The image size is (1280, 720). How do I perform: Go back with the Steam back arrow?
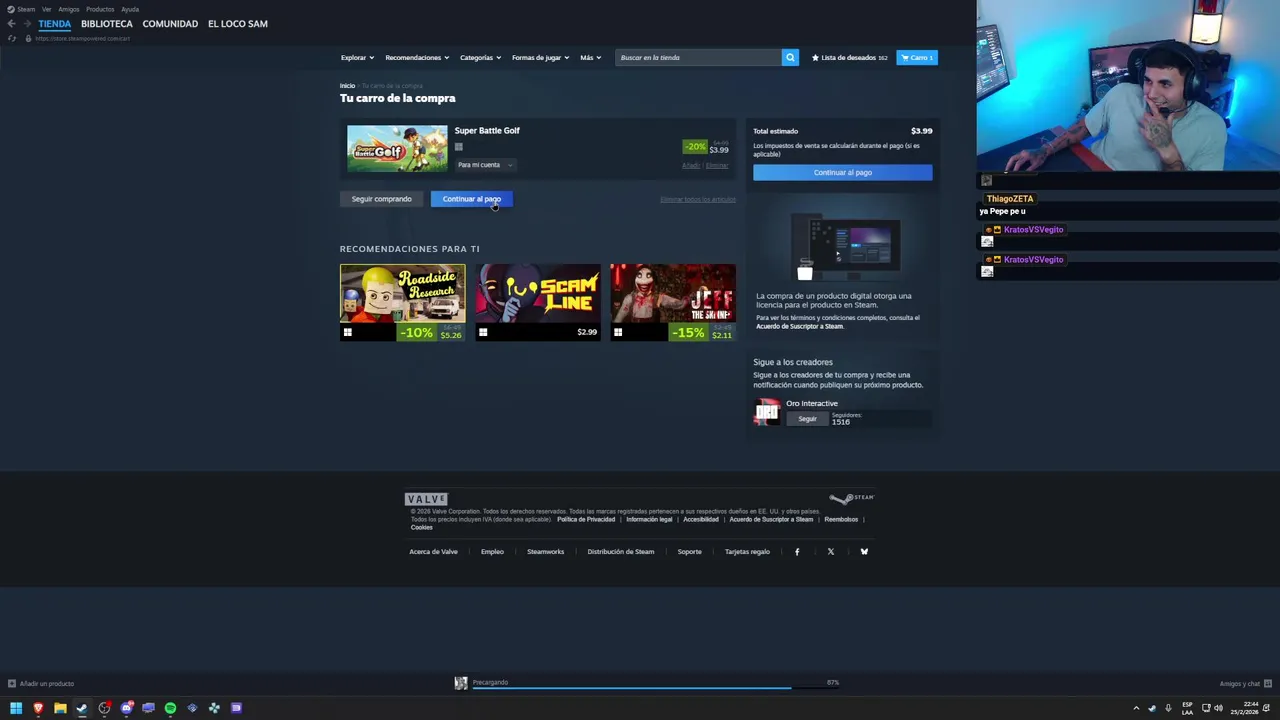tap(11, 23)
